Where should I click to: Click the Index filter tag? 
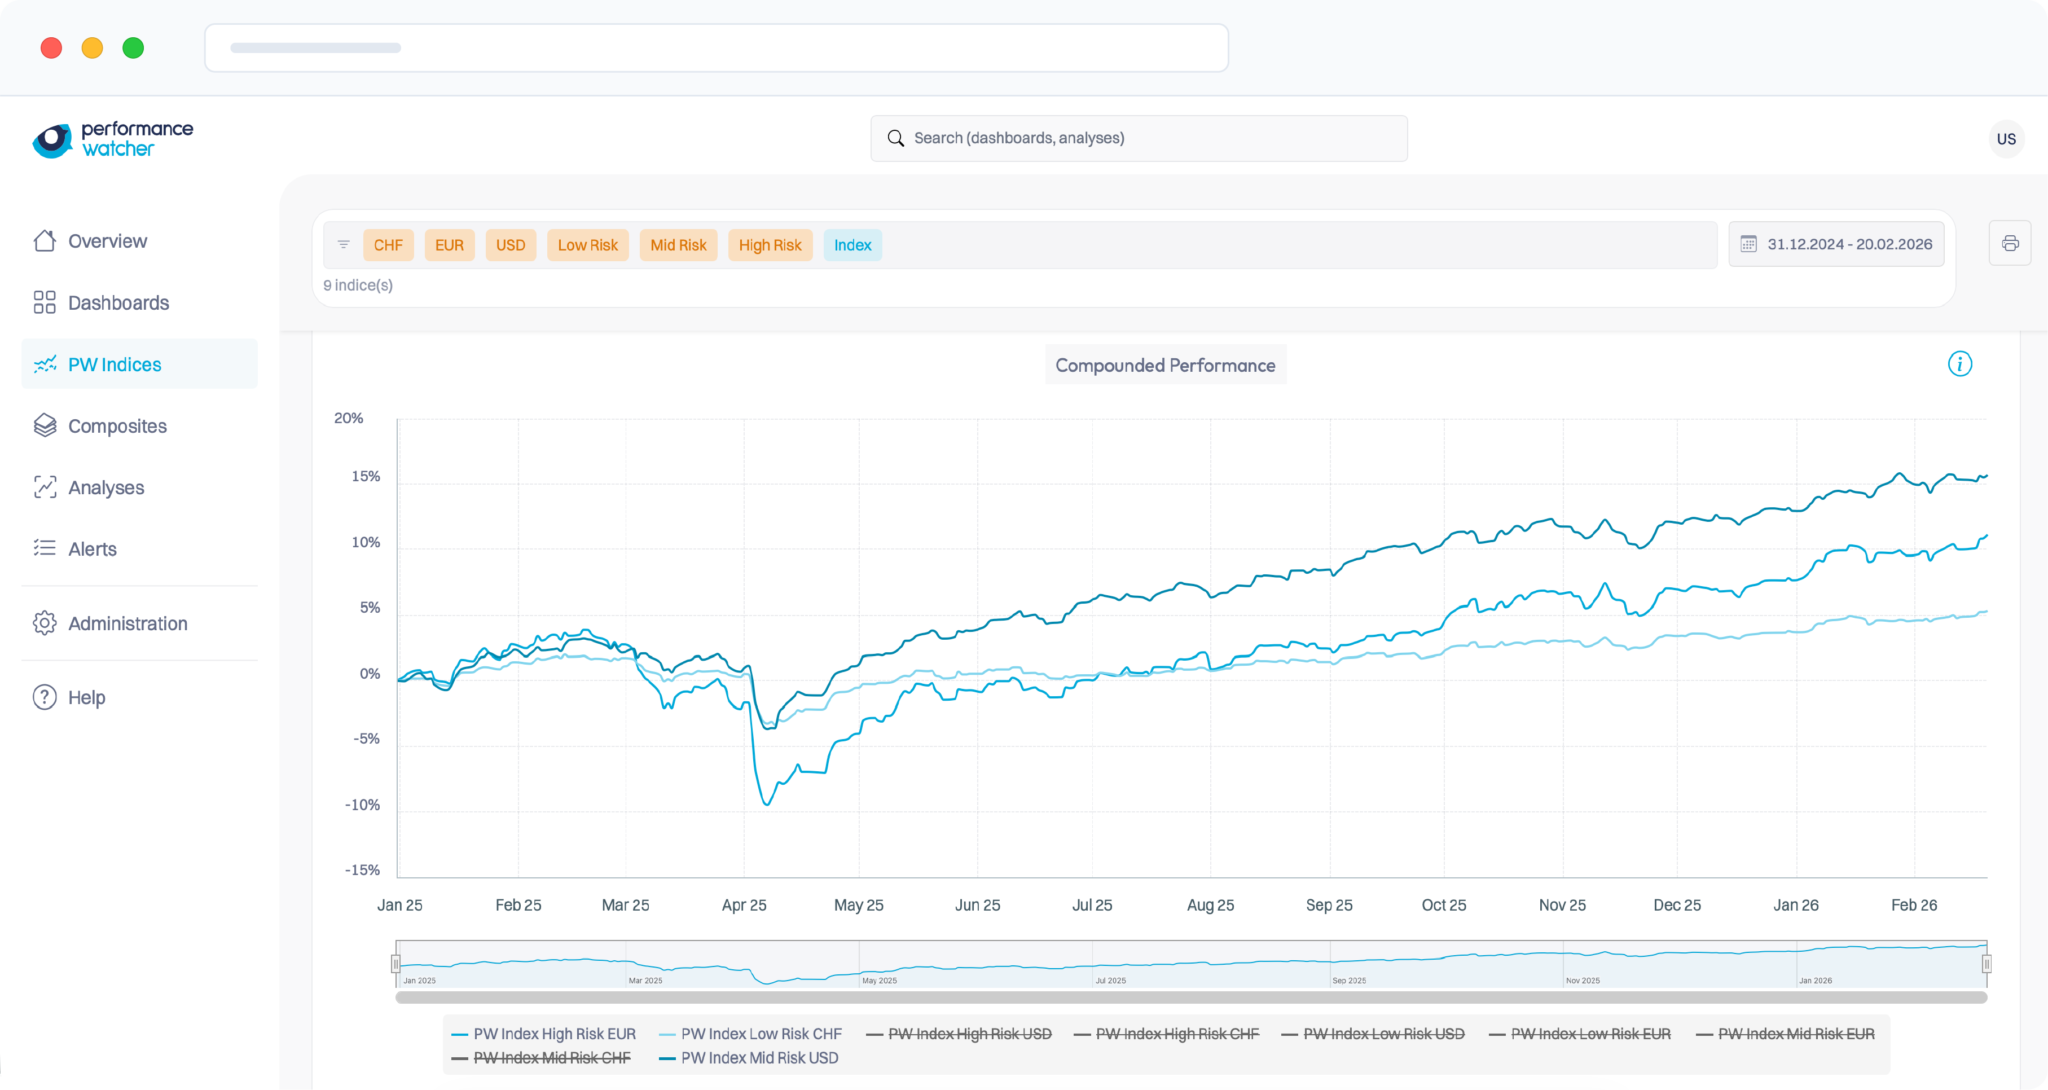852,245
